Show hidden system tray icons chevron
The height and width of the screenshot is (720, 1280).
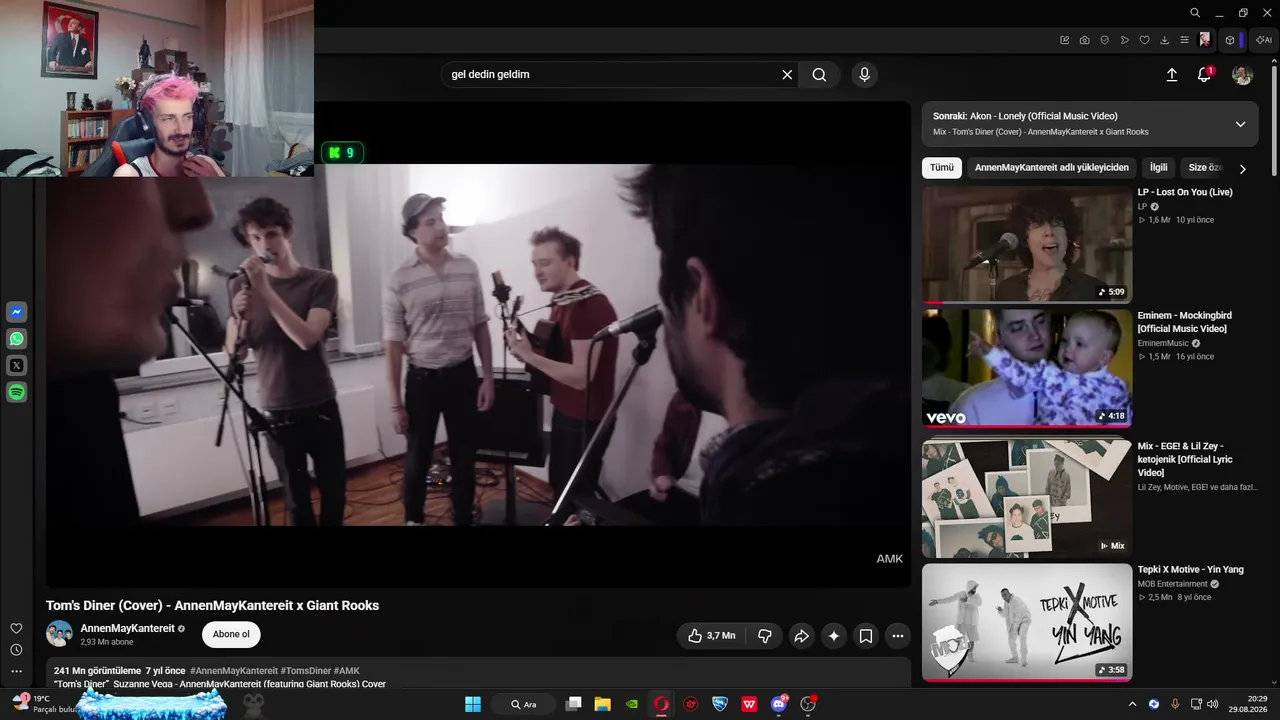point(1132,704)
